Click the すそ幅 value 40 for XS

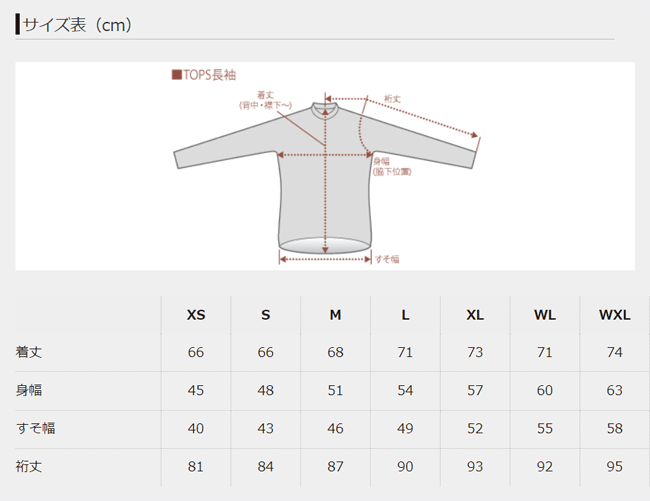click(196, 429)
